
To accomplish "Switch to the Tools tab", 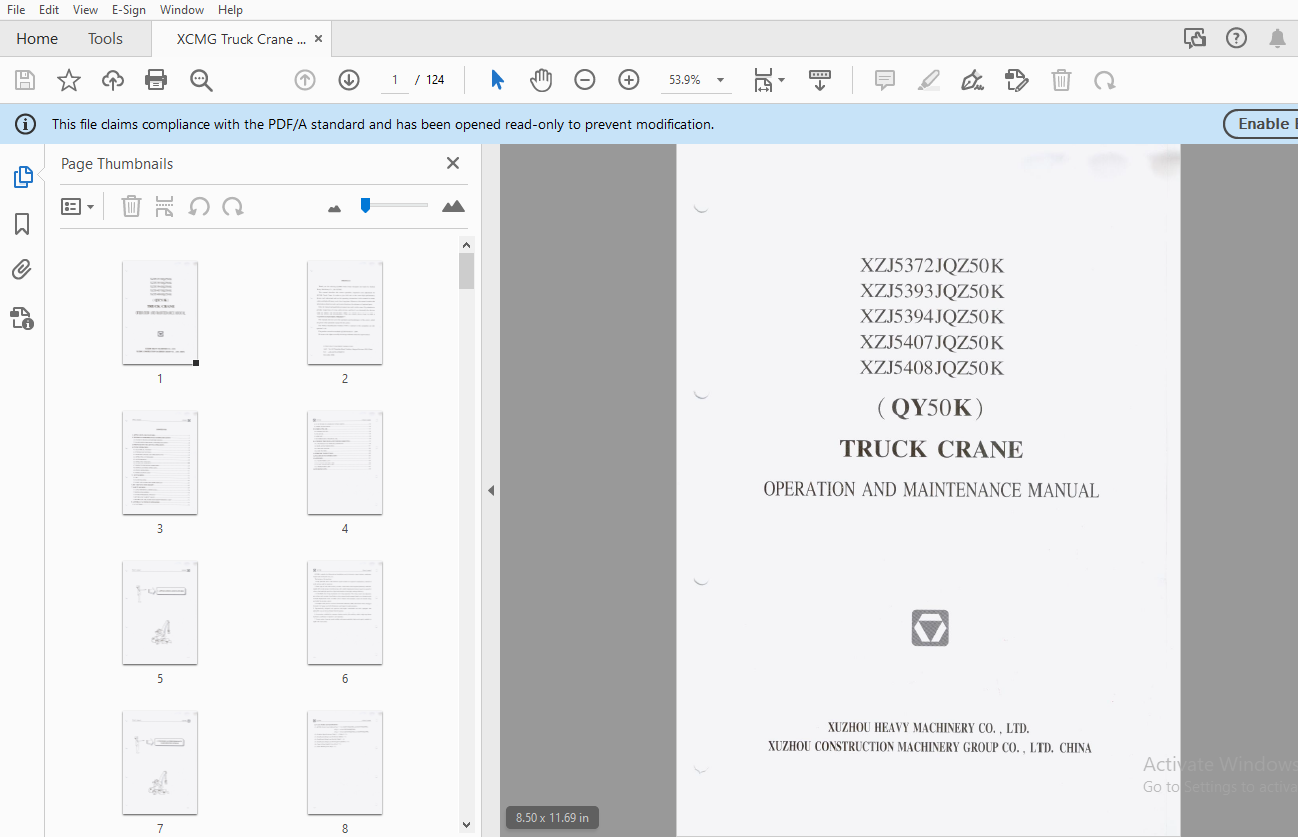I will pyautogui.click(x=105, y=39).
